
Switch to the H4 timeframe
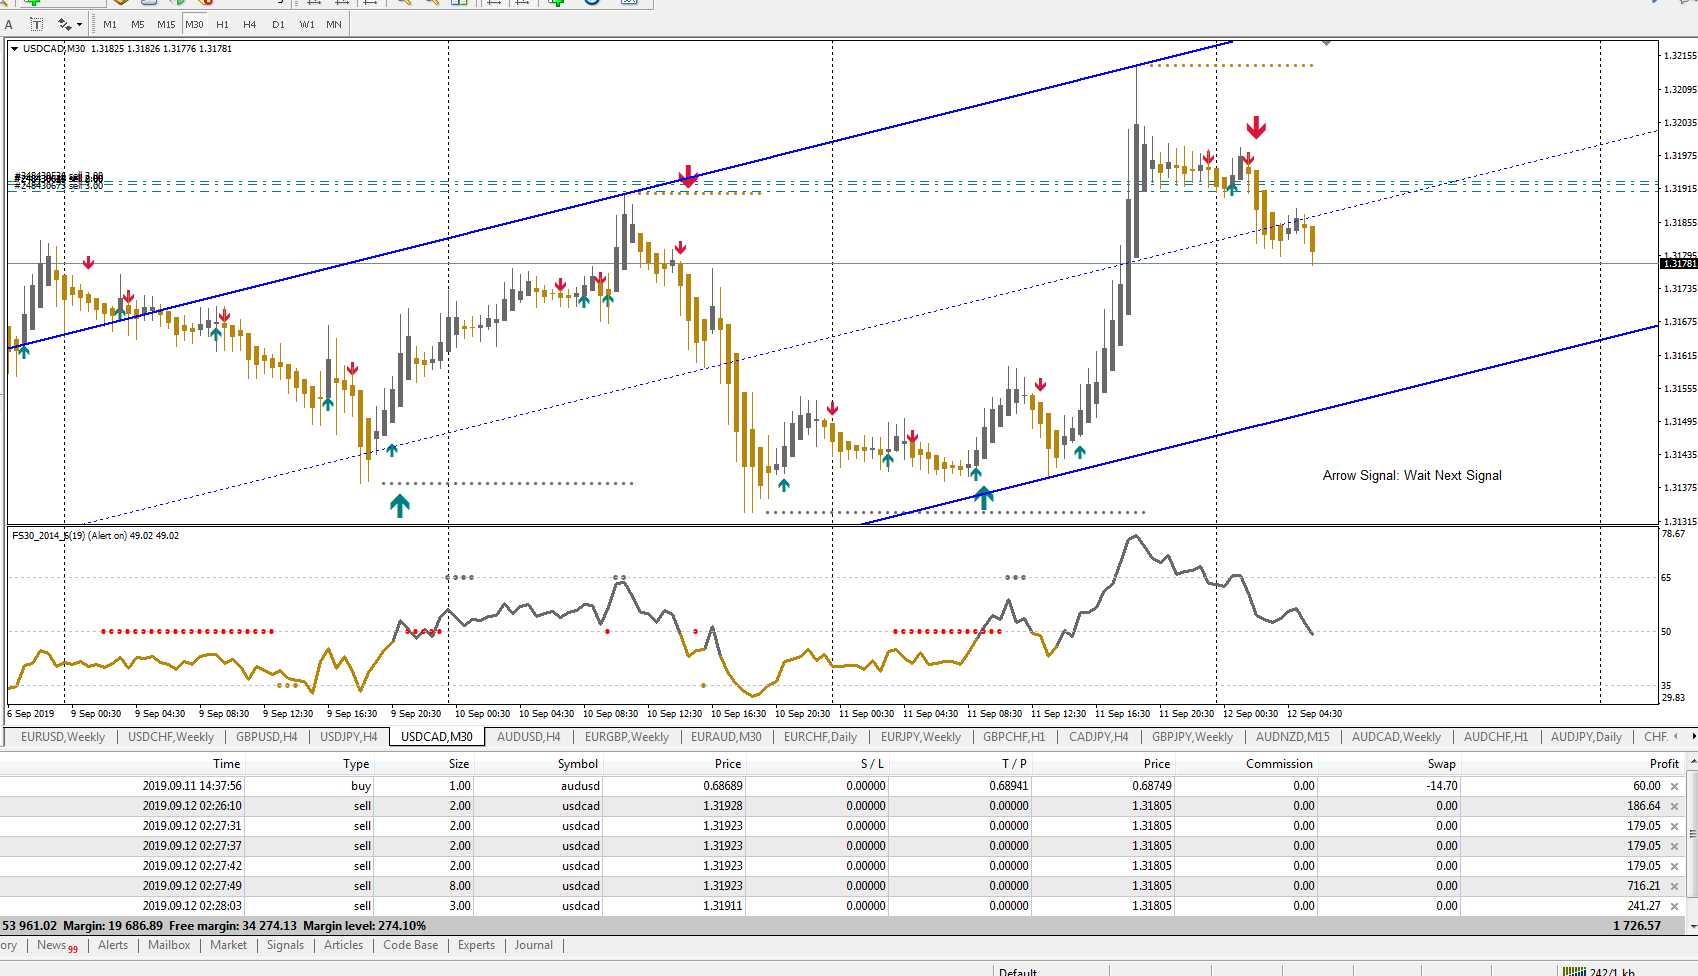point(250,24)
